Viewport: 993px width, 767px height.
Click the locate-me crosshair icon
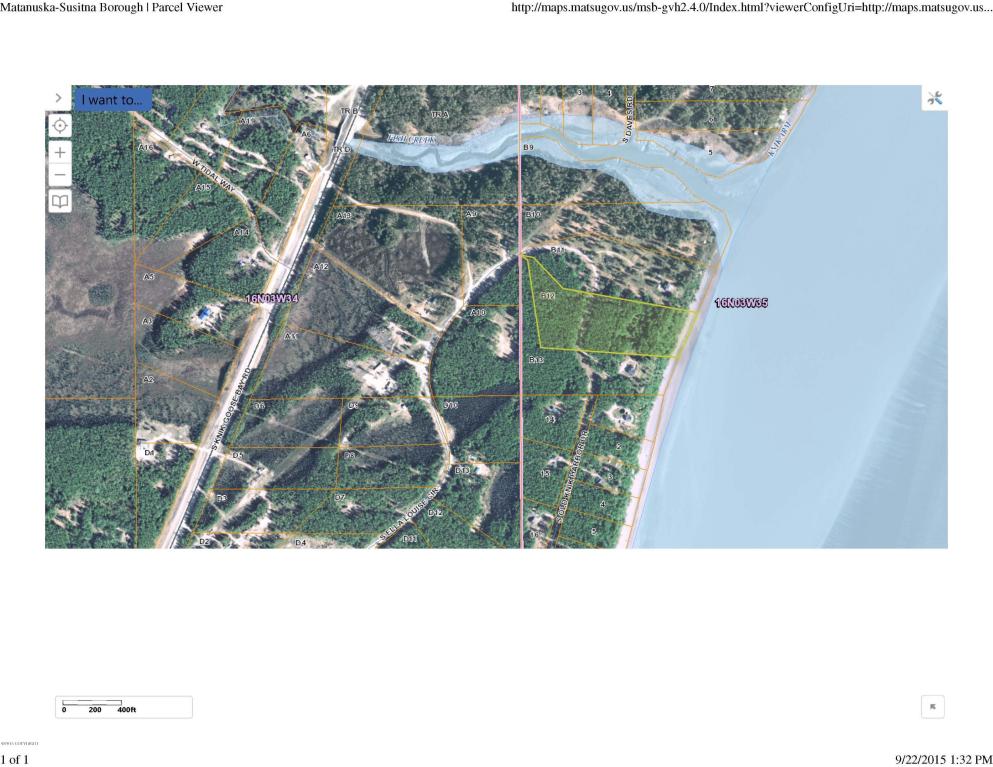tap(60, 125)
